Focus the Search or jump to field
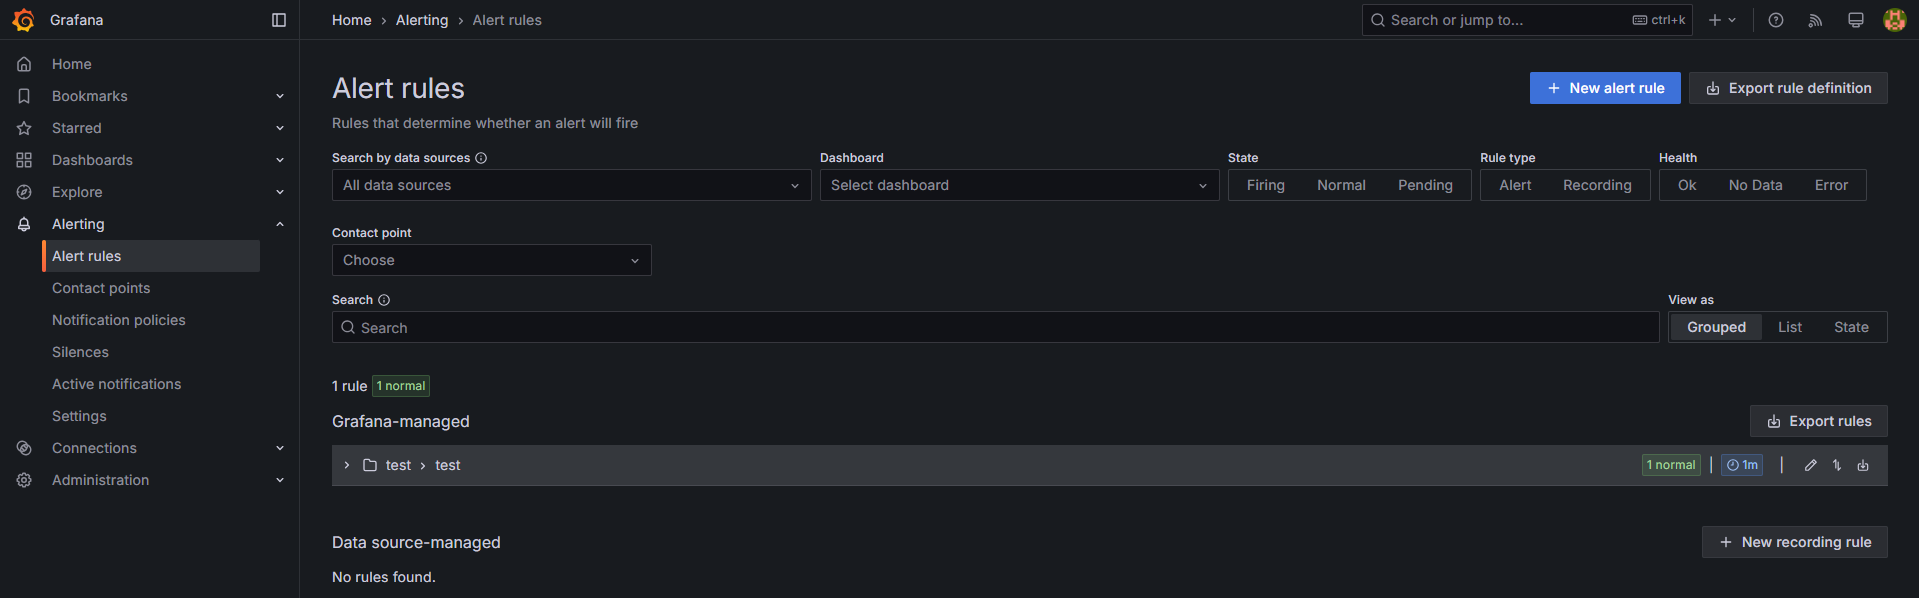 coord(1527,20)
